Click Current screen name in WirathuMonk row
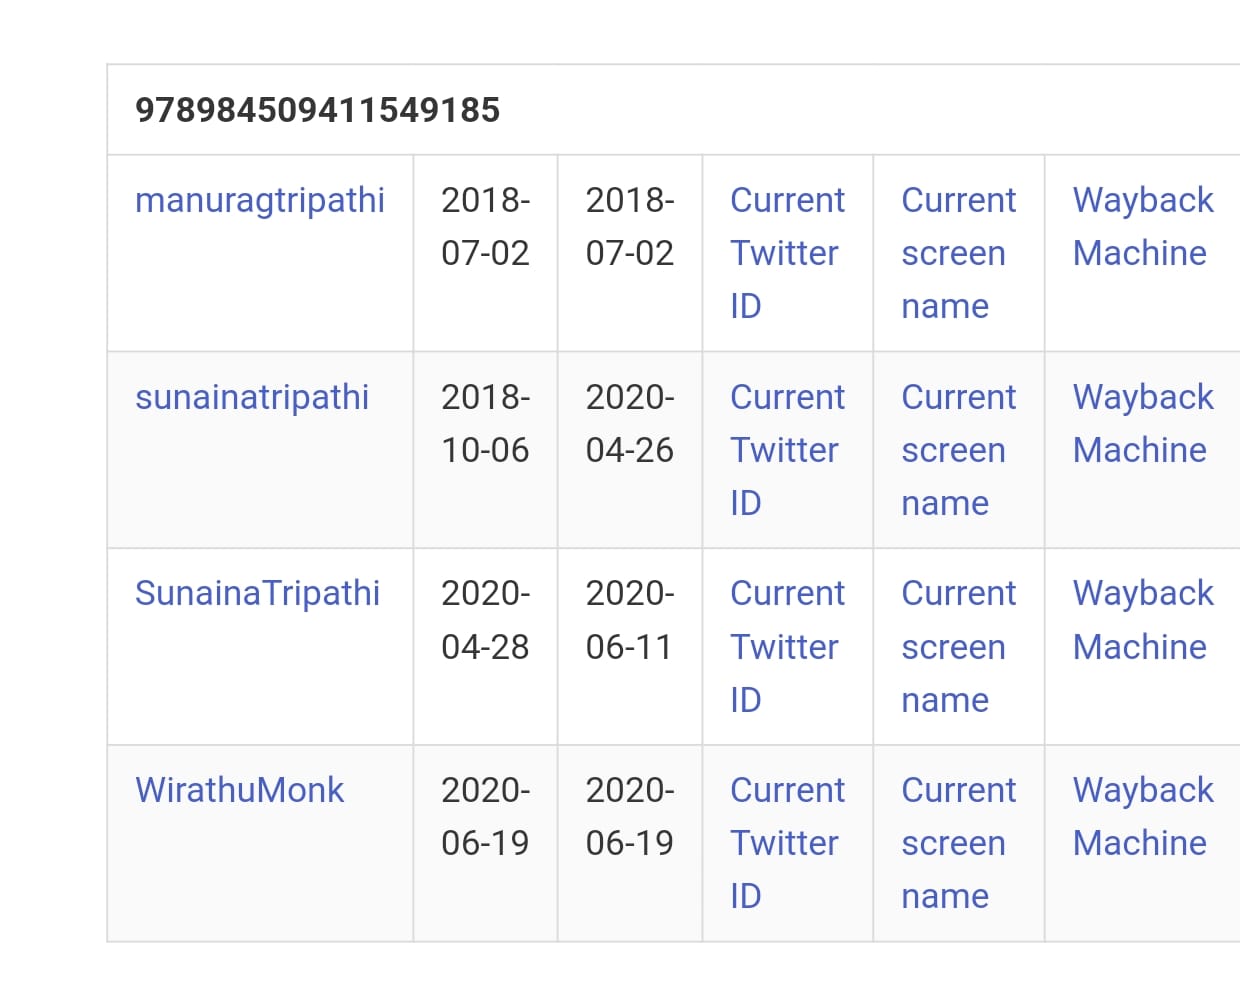The image size is (1240, 1008). tap(958, 843)
